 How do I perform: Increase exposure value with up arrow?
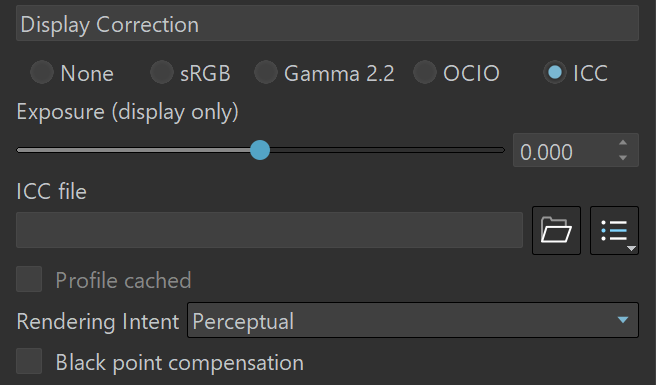tap(623, 143)
